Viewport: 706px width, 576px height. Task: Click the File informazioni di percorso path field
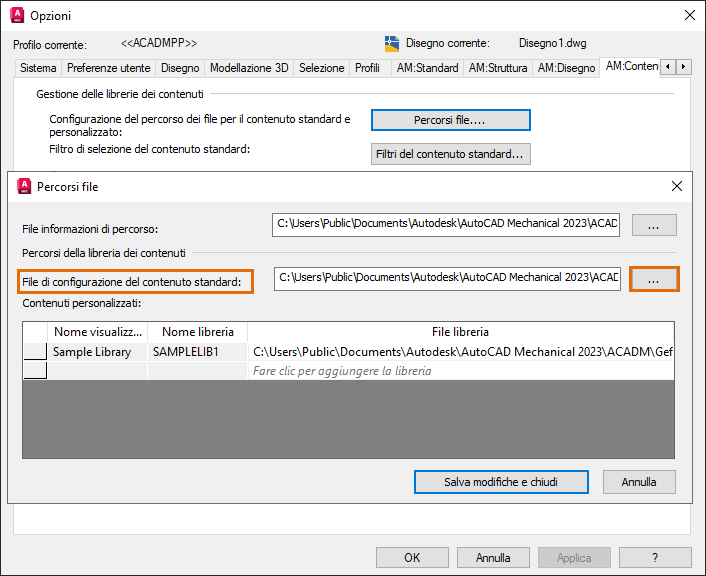tap(446, 225)
